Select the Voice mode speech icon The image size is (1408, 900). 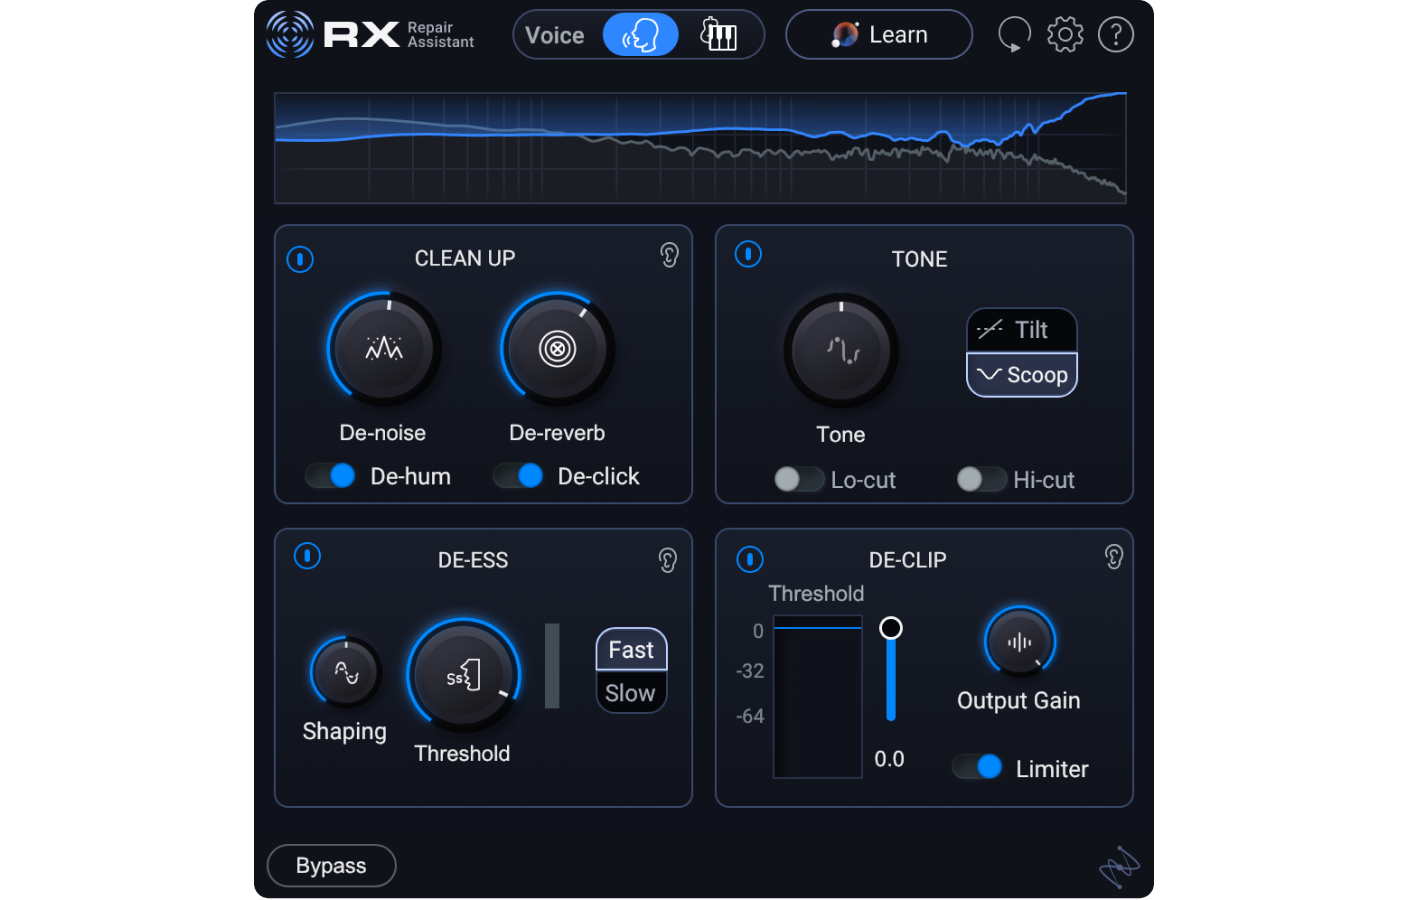[x=639, y=34]
